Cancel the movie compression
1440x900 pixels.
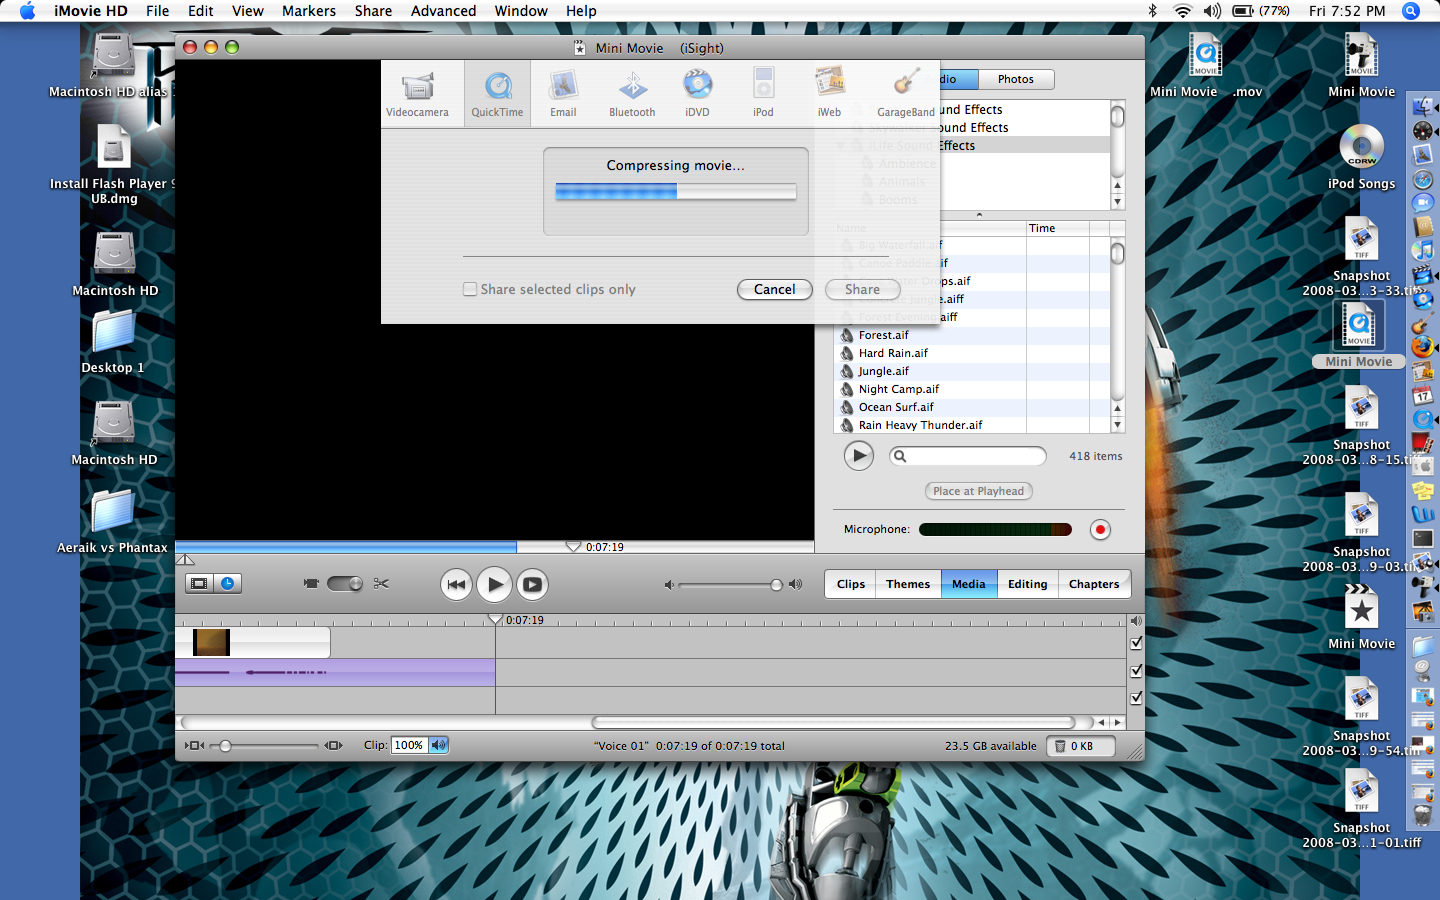click(774, 289)
